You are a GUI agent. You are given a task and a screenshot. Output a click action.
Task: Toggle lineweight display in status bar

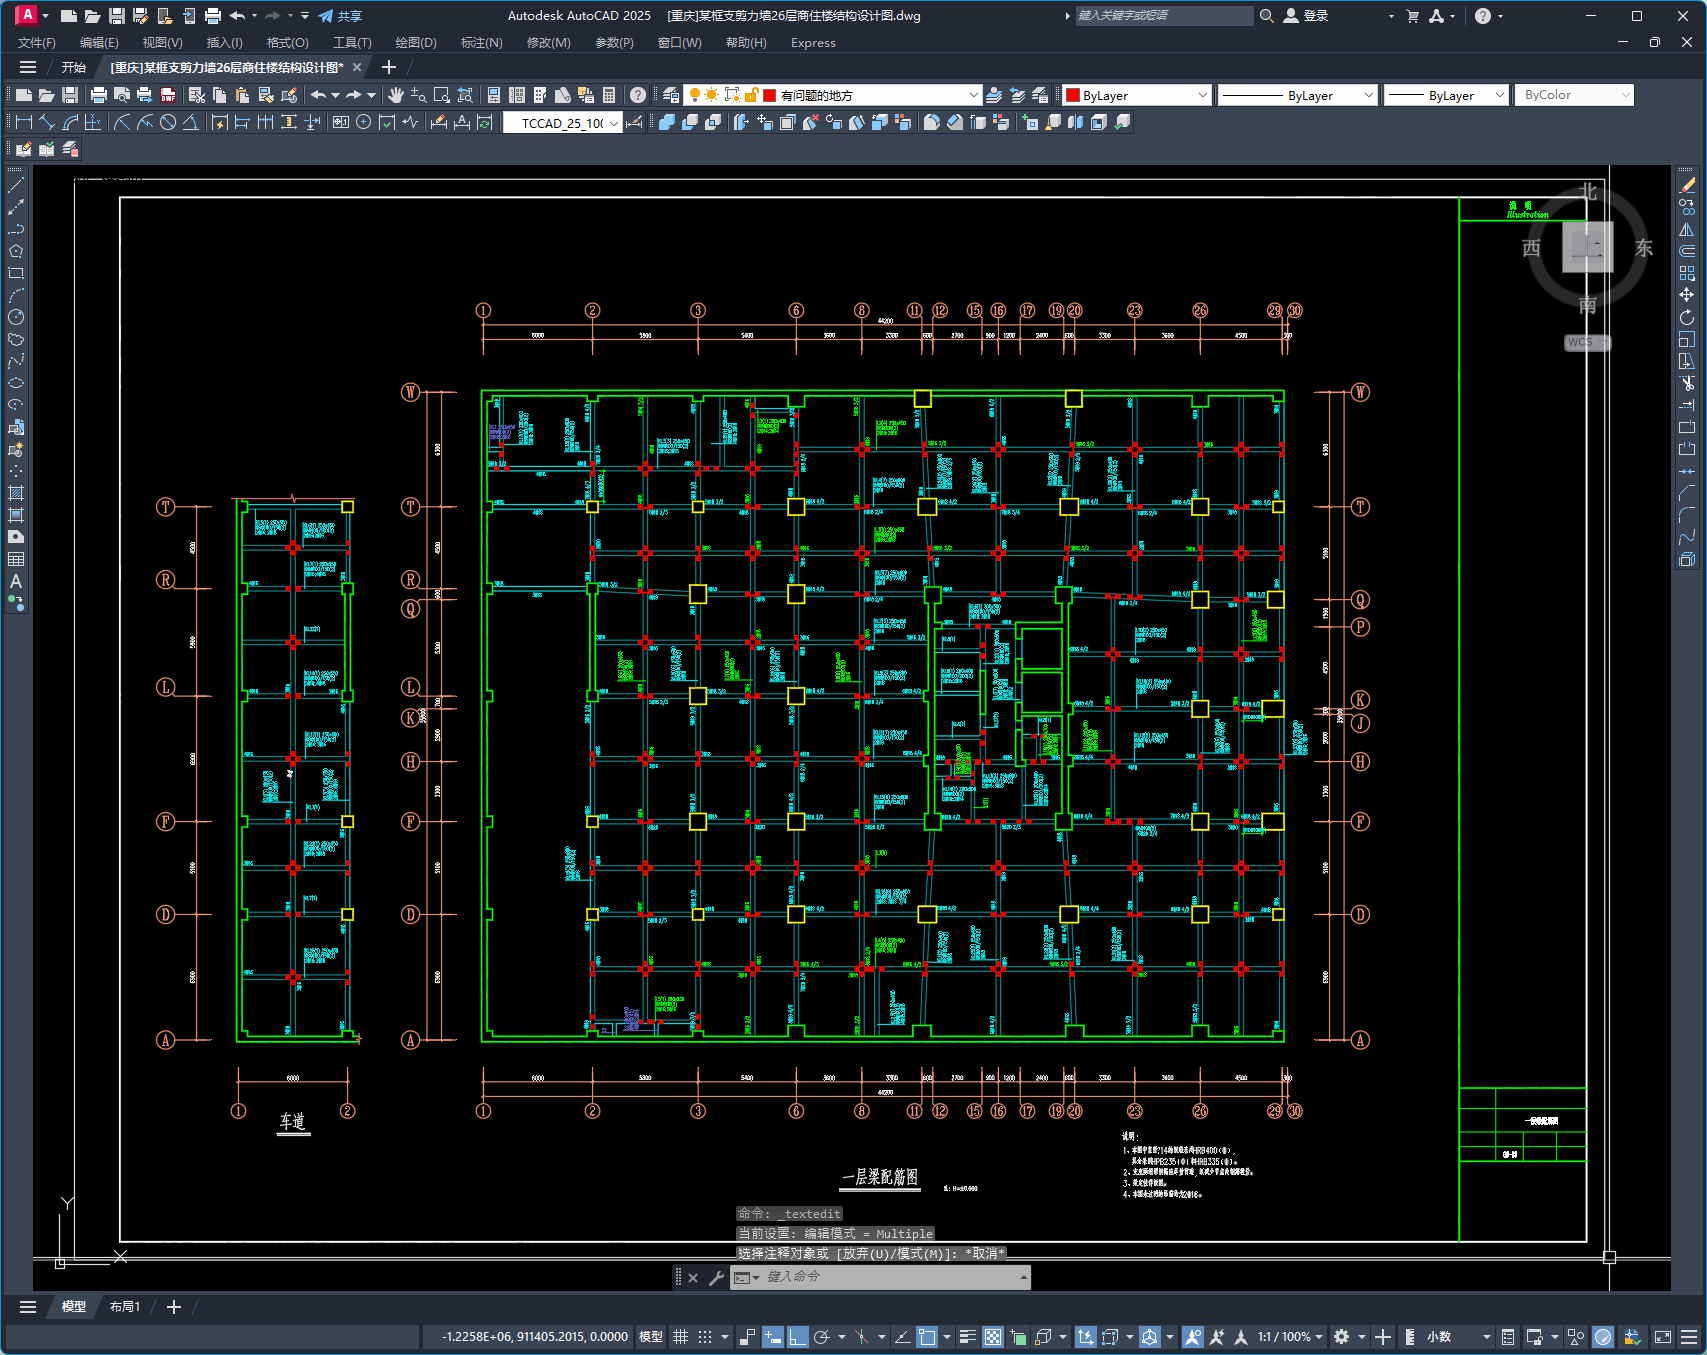coord(967,1337)
